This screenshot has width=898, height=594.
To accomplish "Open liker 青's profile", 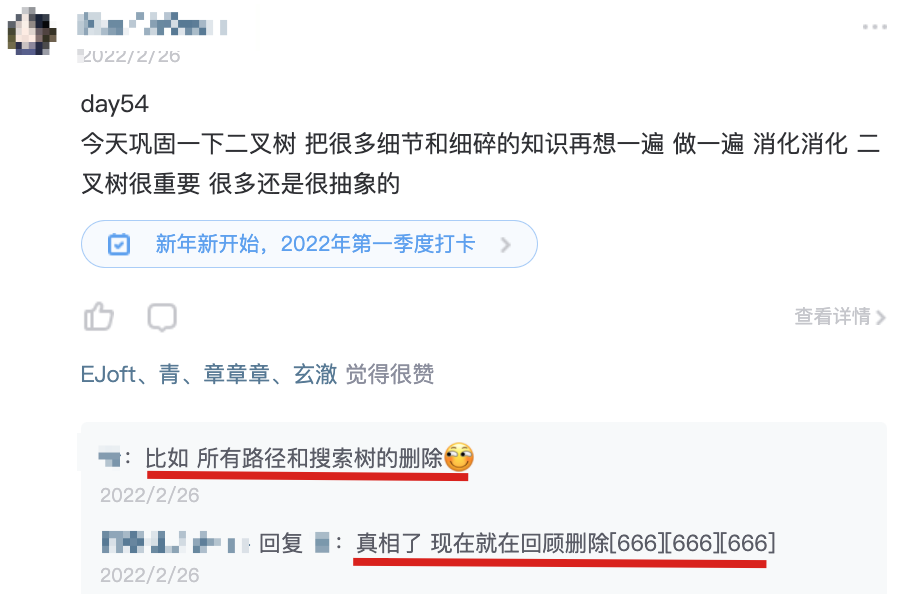I will 170,375.
